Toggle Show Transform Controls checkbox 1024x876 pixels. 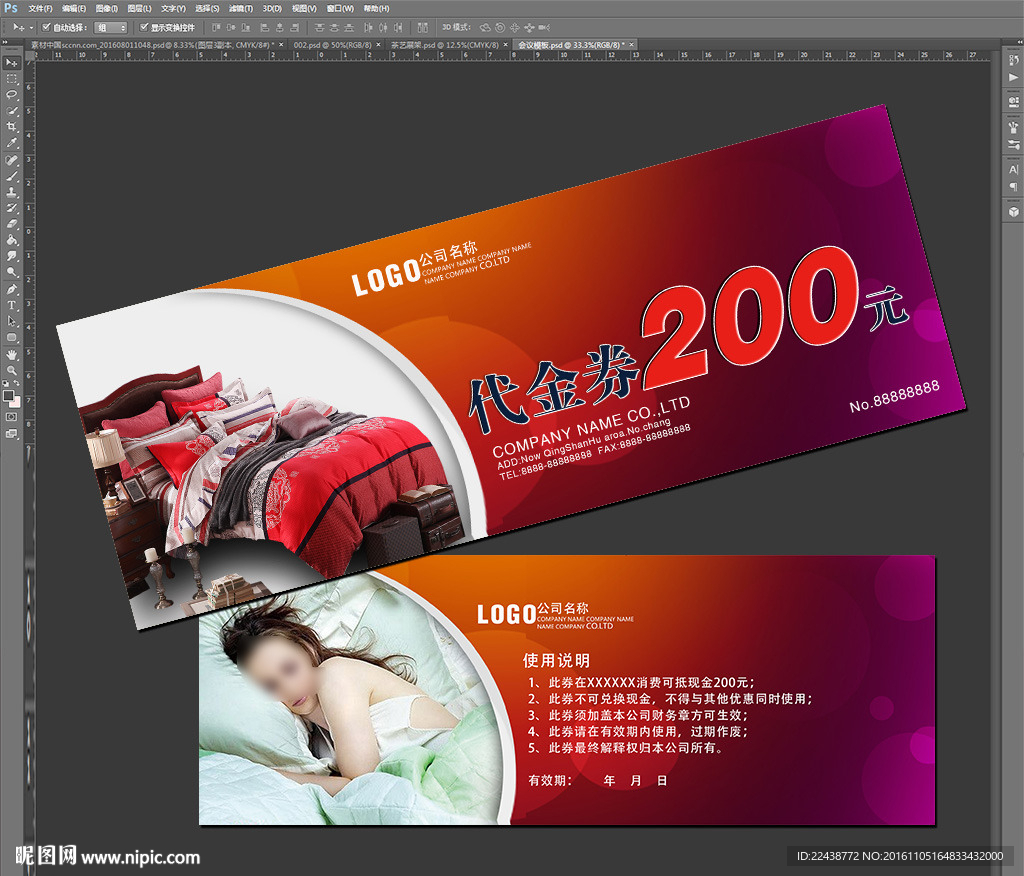(x=144, y=27)
